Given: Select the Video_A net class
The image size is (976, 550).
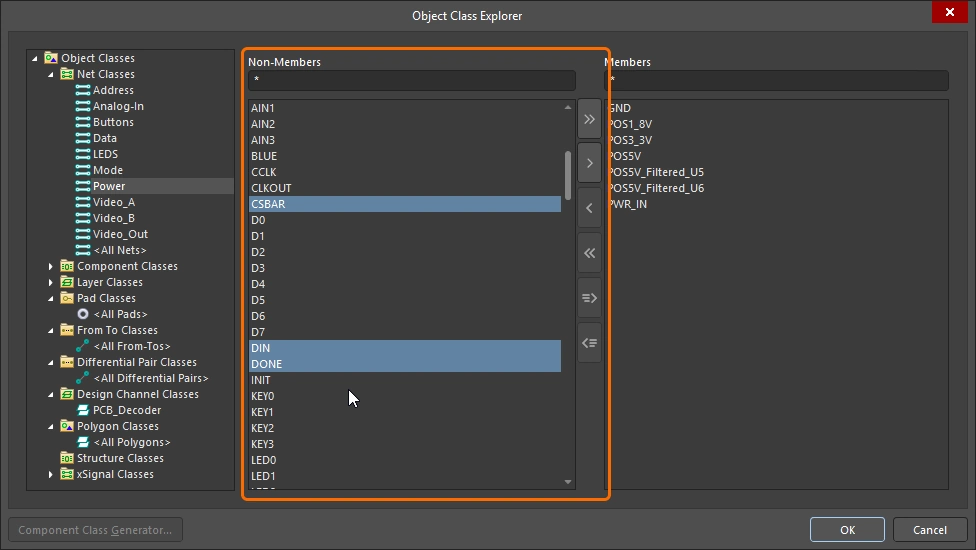Looking at the screenshot, I should (x=114, y=202).
